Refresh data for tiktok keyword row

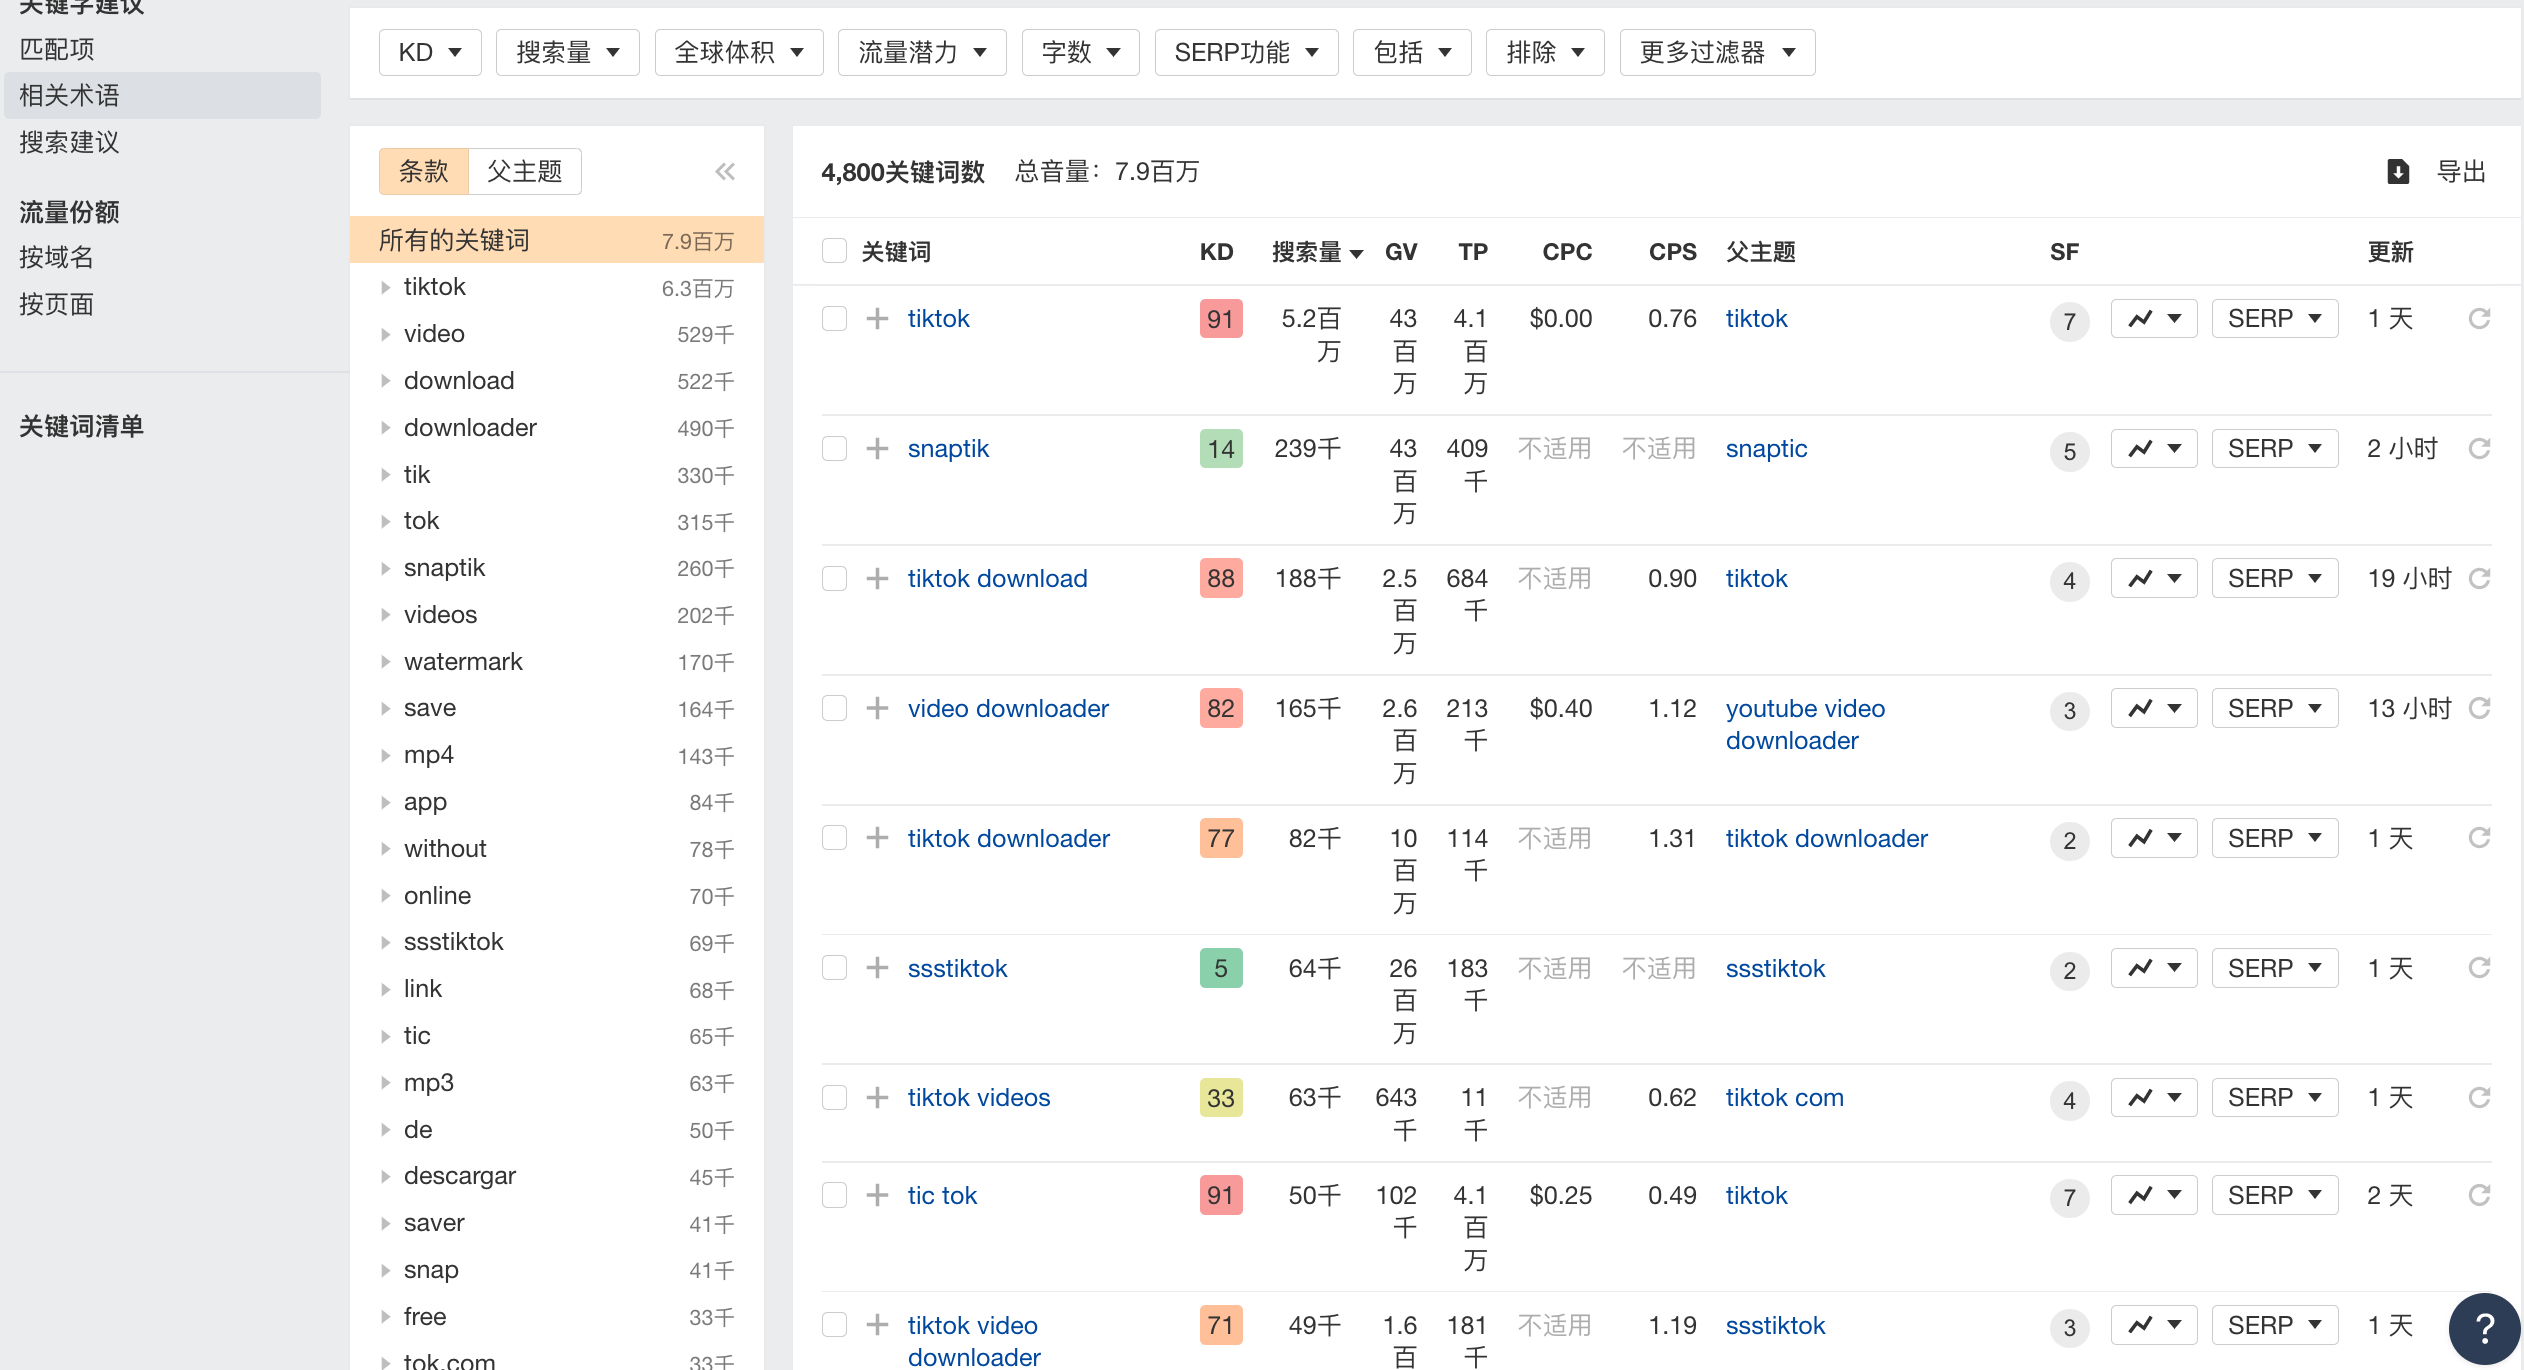(x=2479, y=319)
